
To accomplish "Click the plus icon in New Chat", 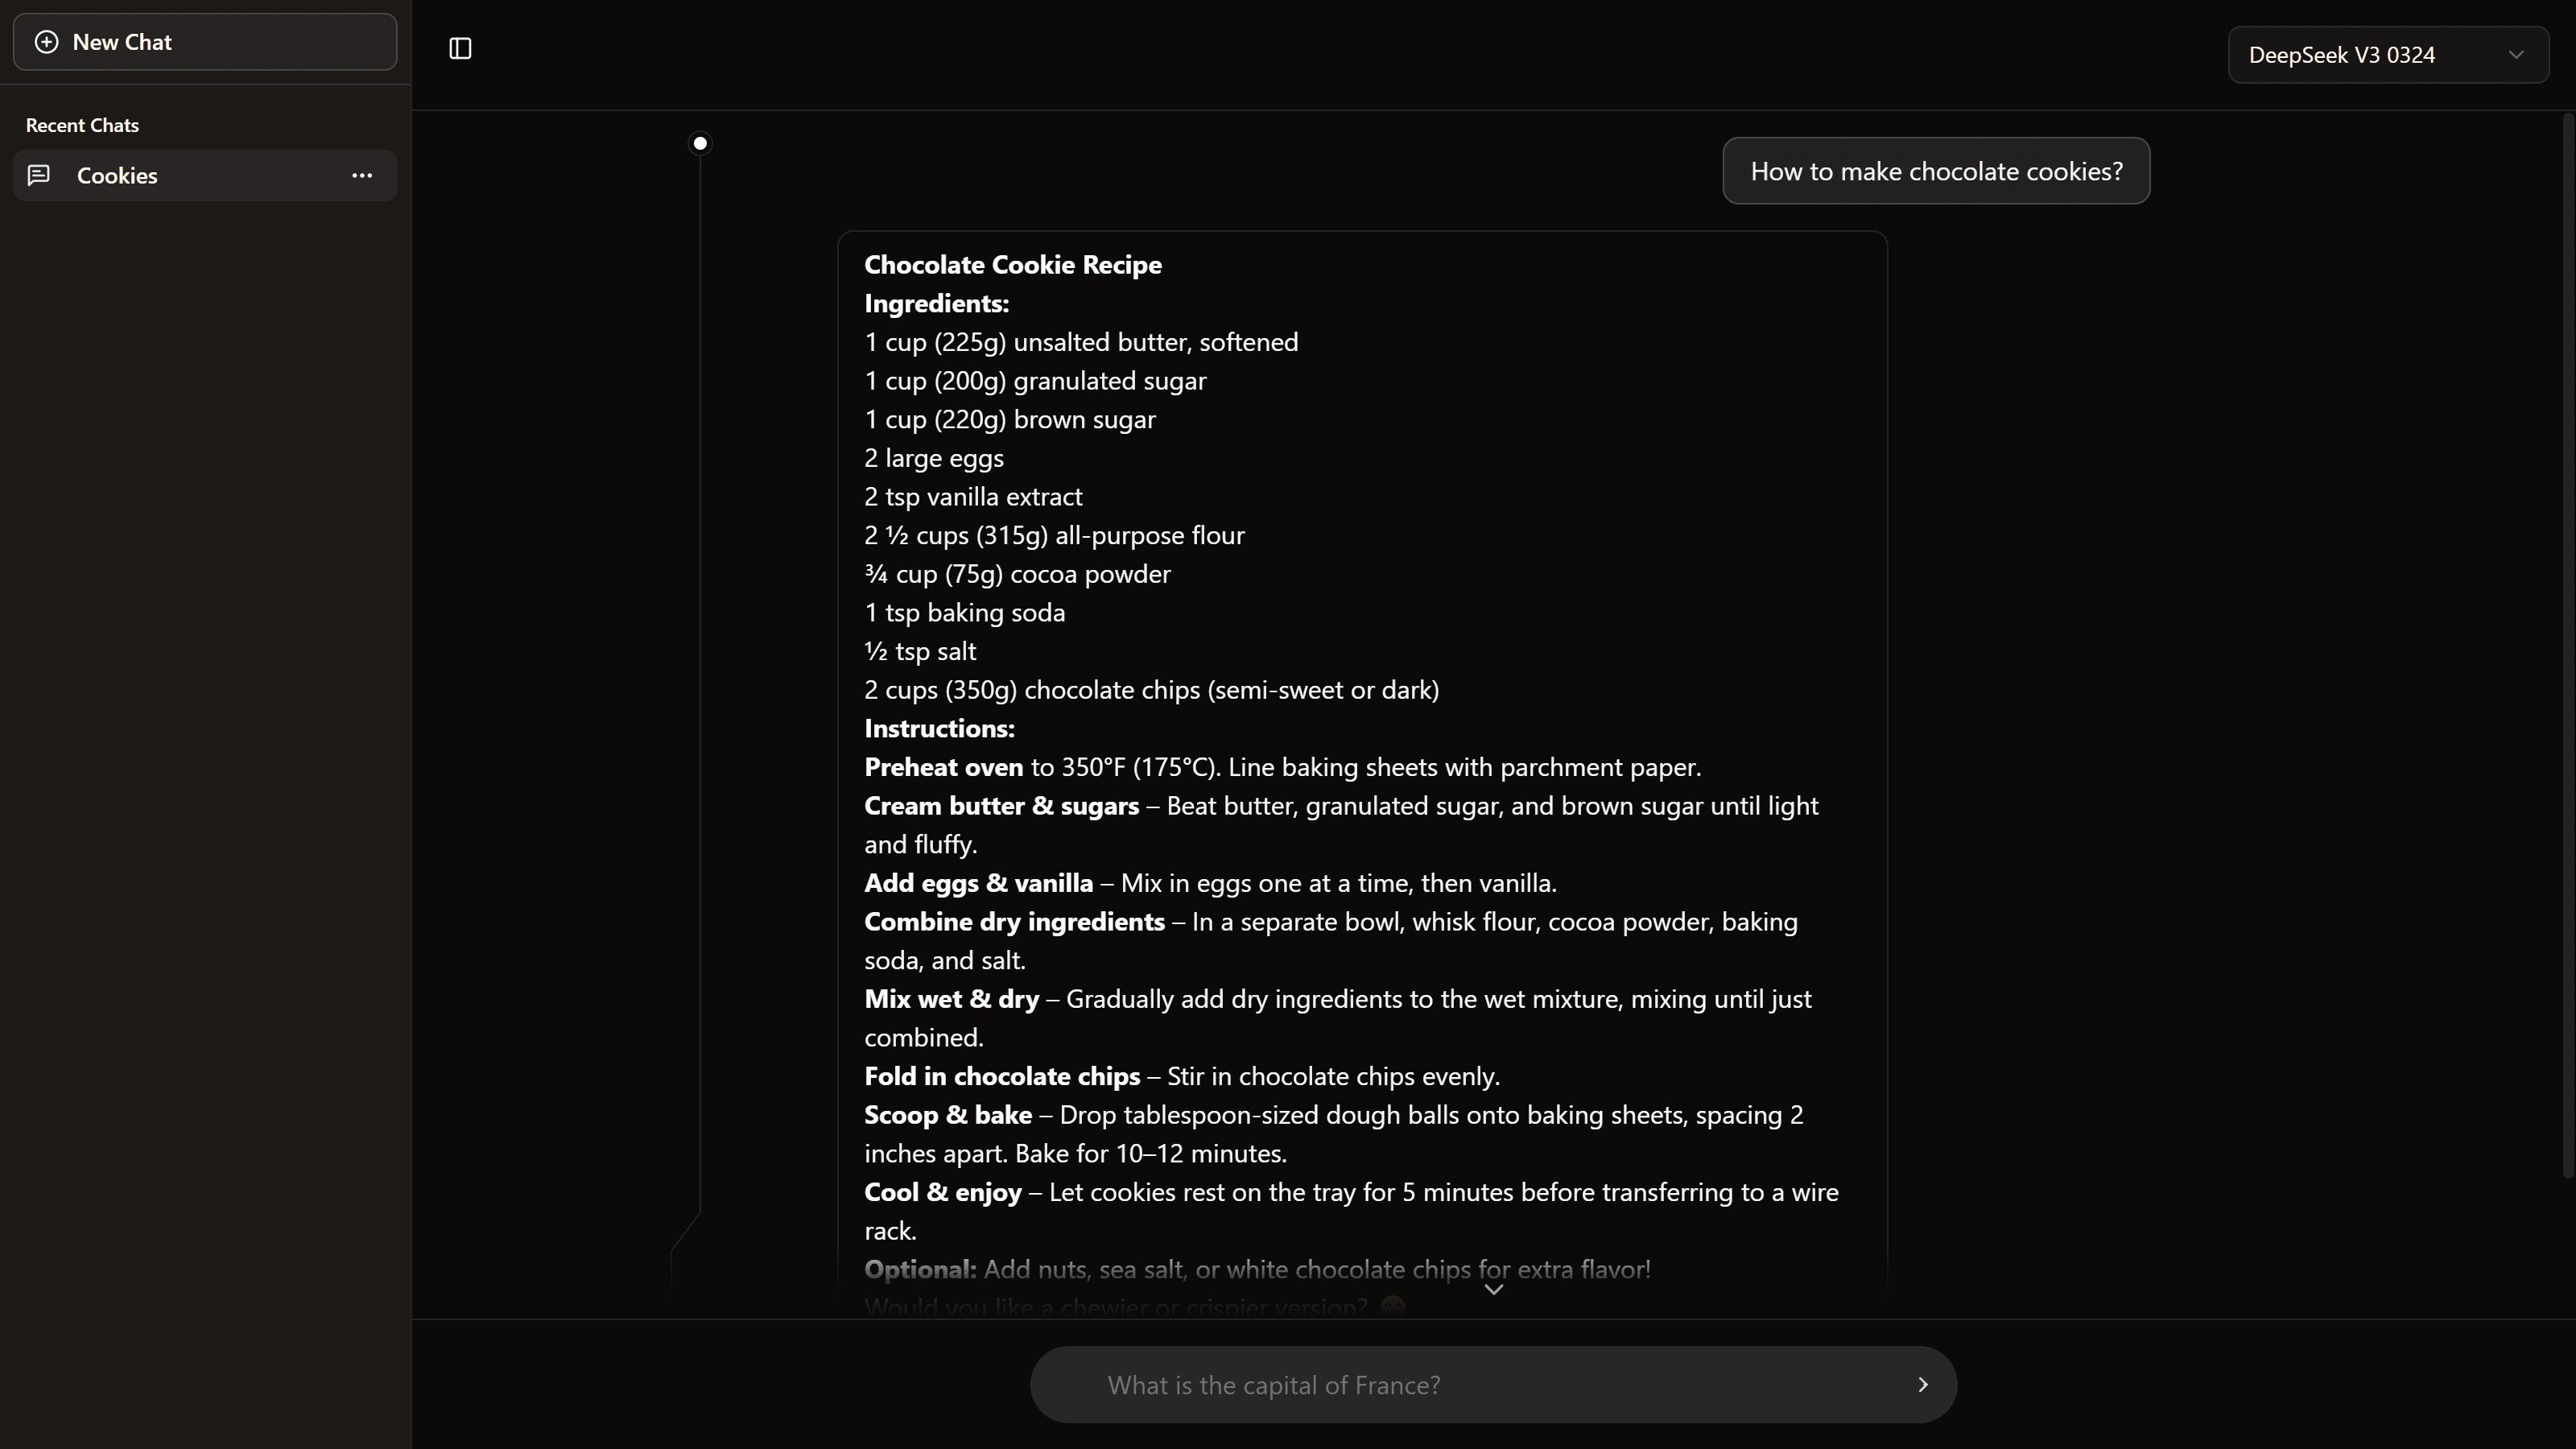I will tap(46, 42).
